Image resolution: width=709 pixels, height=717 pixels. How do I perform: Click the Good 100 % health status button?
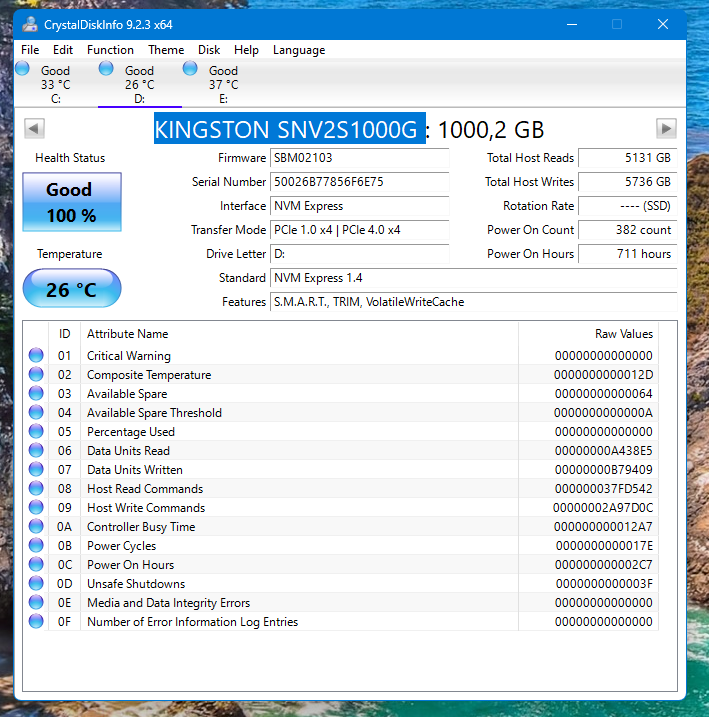pyautogui.click(x=72, y=202)
